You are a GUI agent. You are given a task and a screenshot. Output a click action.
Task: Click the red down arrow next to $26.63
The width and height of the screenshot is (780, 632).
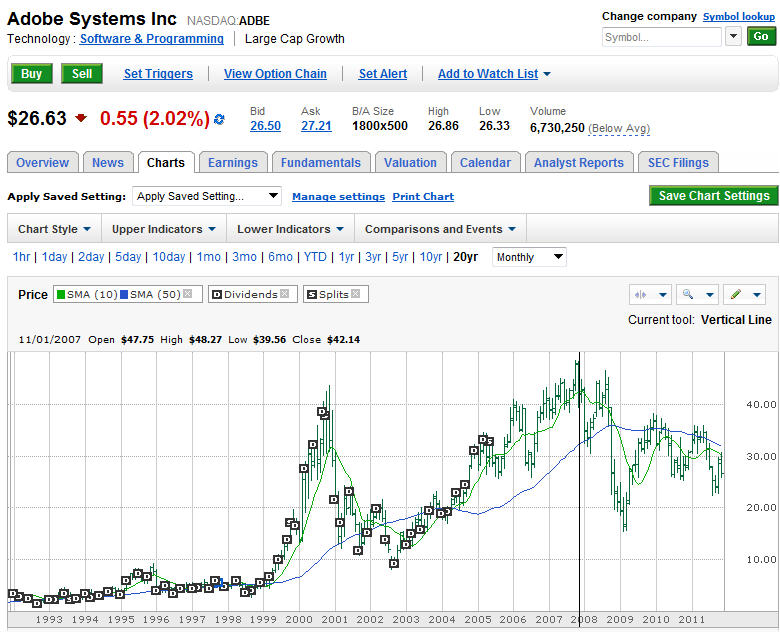click(81, 118)
